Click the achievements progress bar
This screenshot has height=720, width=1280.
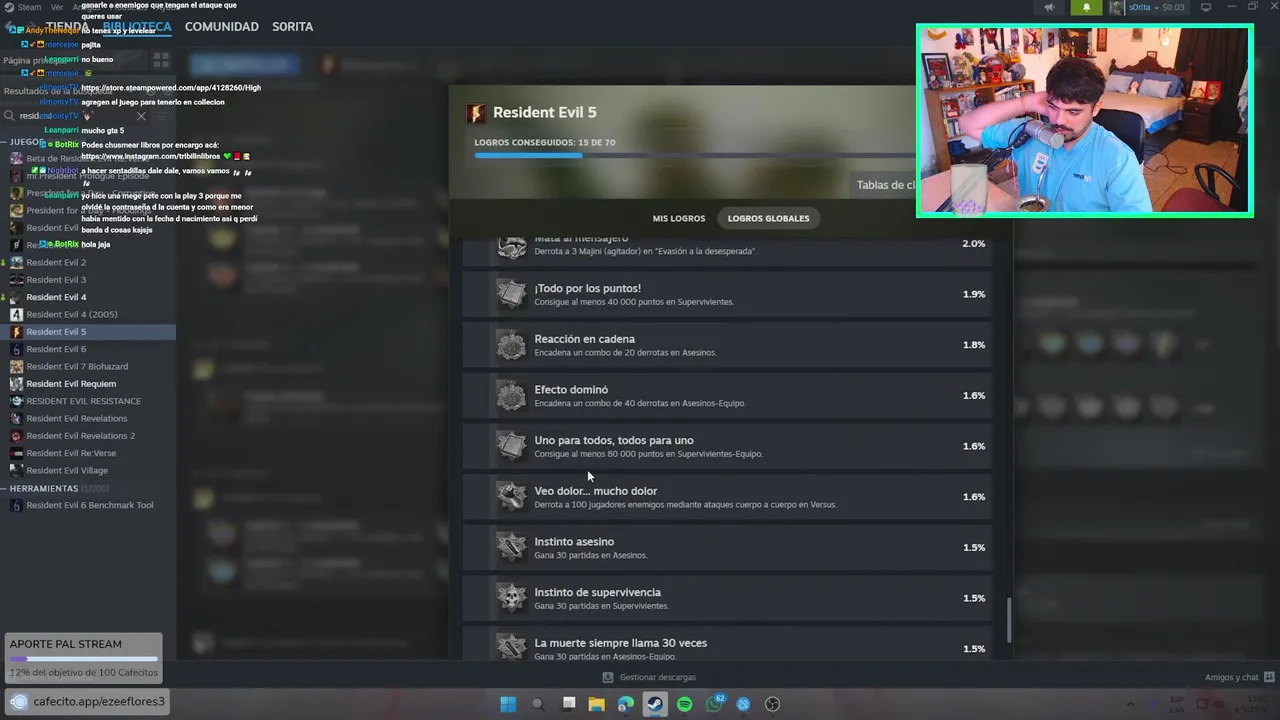pyautogui.click(x=694, y=155)
